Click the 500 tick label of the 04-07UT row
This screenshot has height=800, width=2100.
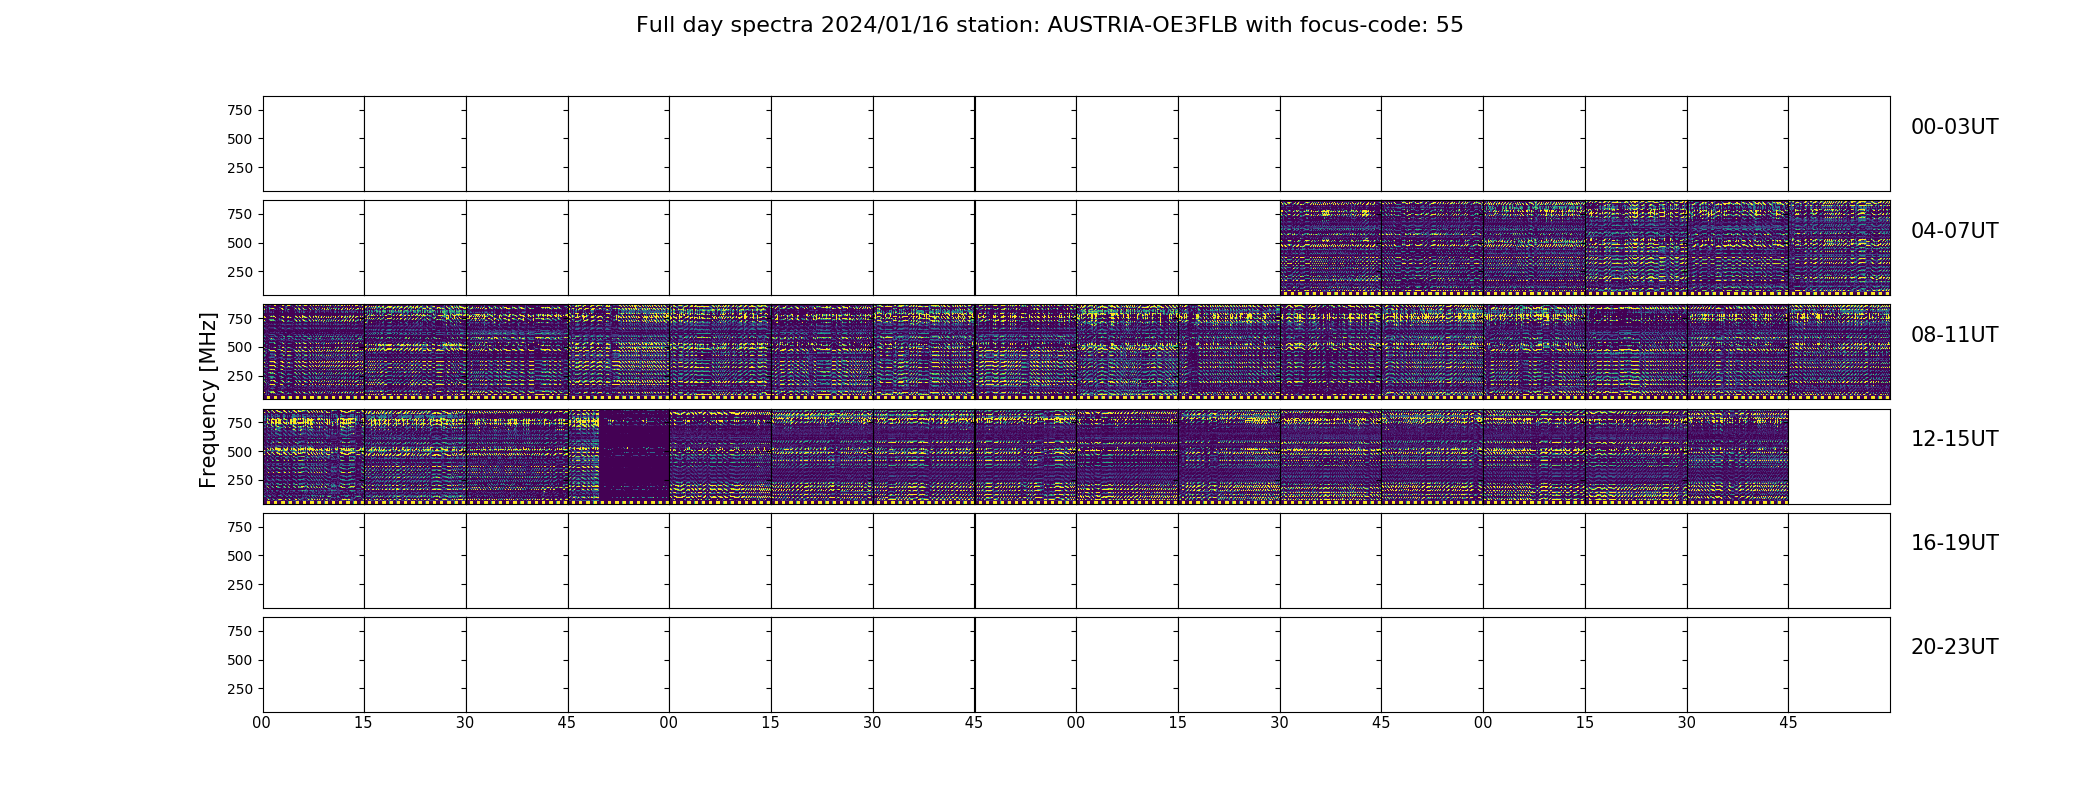(x=240, y=243)
